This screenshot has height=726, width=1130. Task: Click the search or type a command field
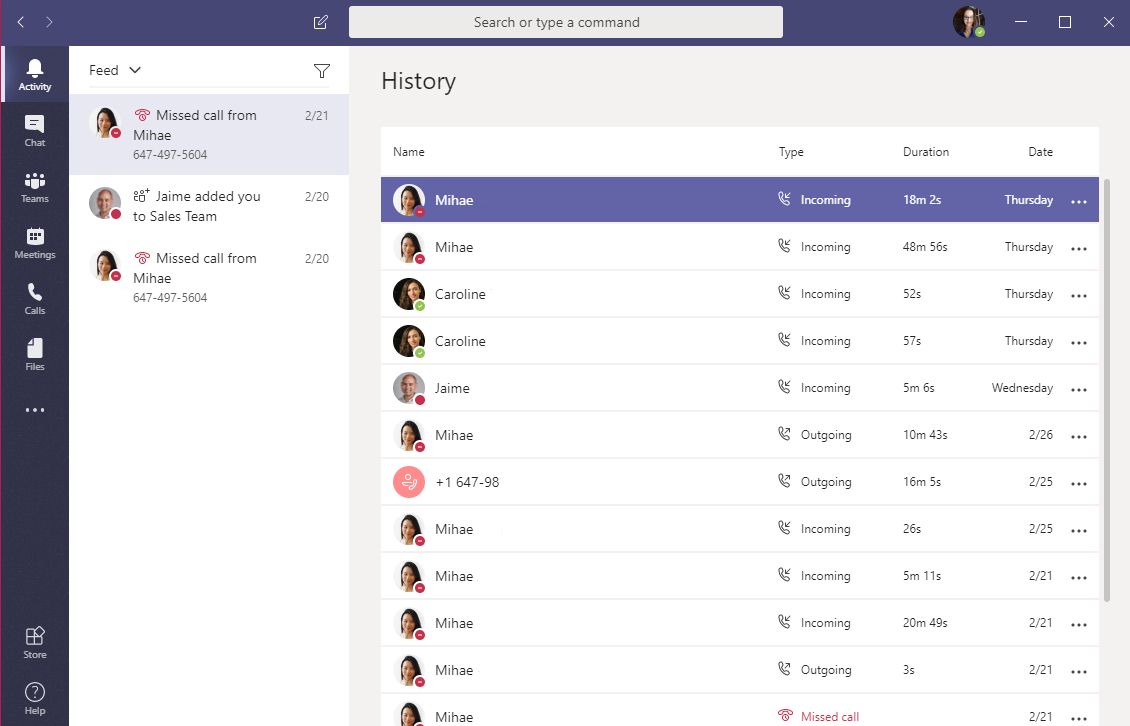tap(565, 21)
